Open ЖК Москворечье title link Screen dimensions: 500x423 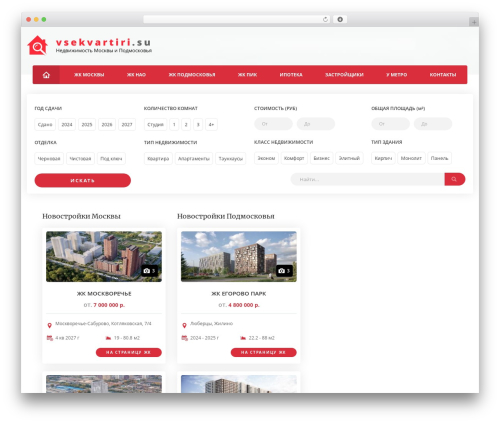tap(104, 294)
